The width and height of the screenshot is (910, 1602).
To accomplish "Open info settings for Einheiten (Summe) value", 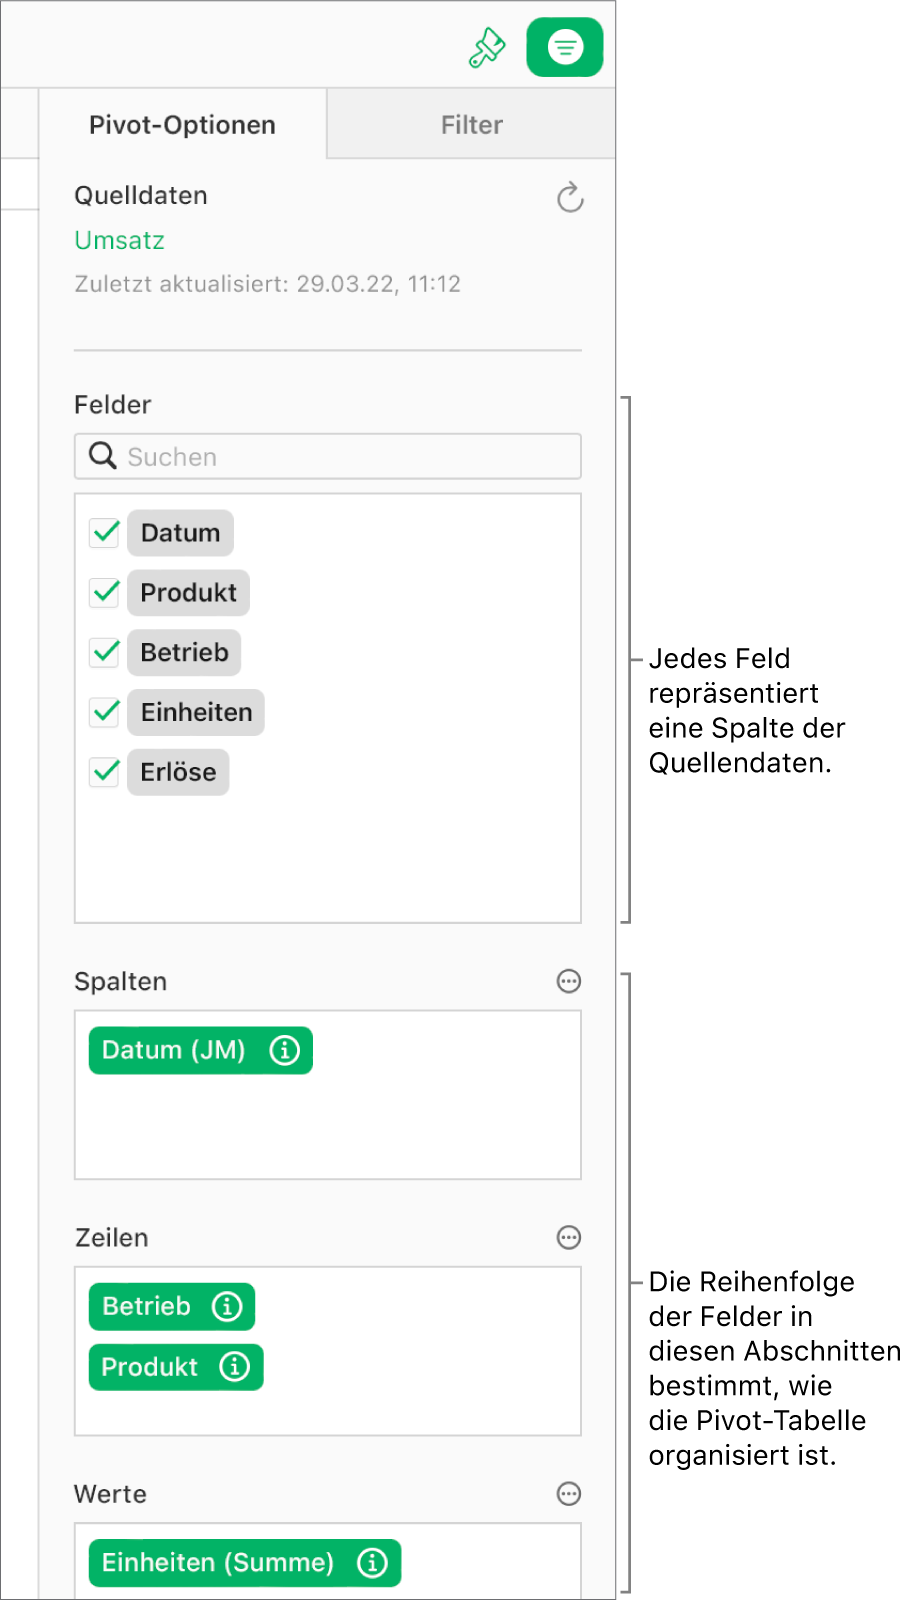I will (372, 1562).
